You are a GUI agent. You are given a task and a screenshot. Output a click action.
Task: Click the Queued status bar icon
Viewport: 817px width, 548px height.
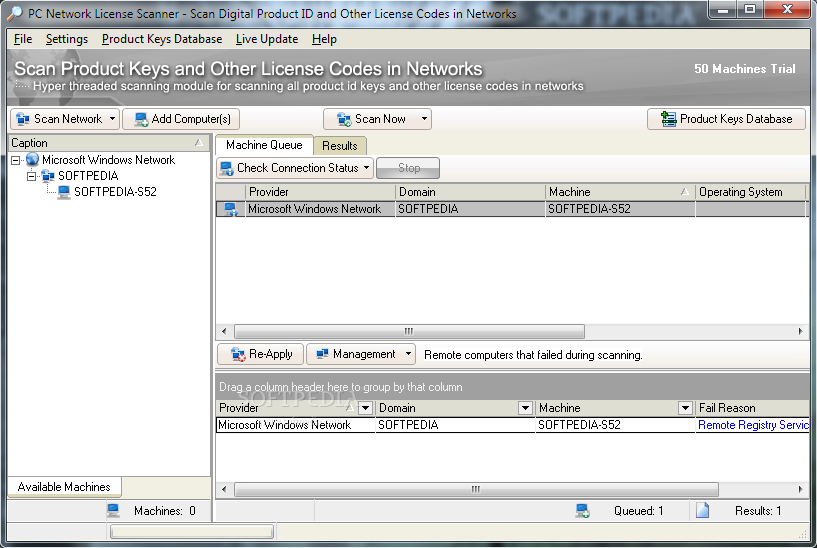coord(583,510)
